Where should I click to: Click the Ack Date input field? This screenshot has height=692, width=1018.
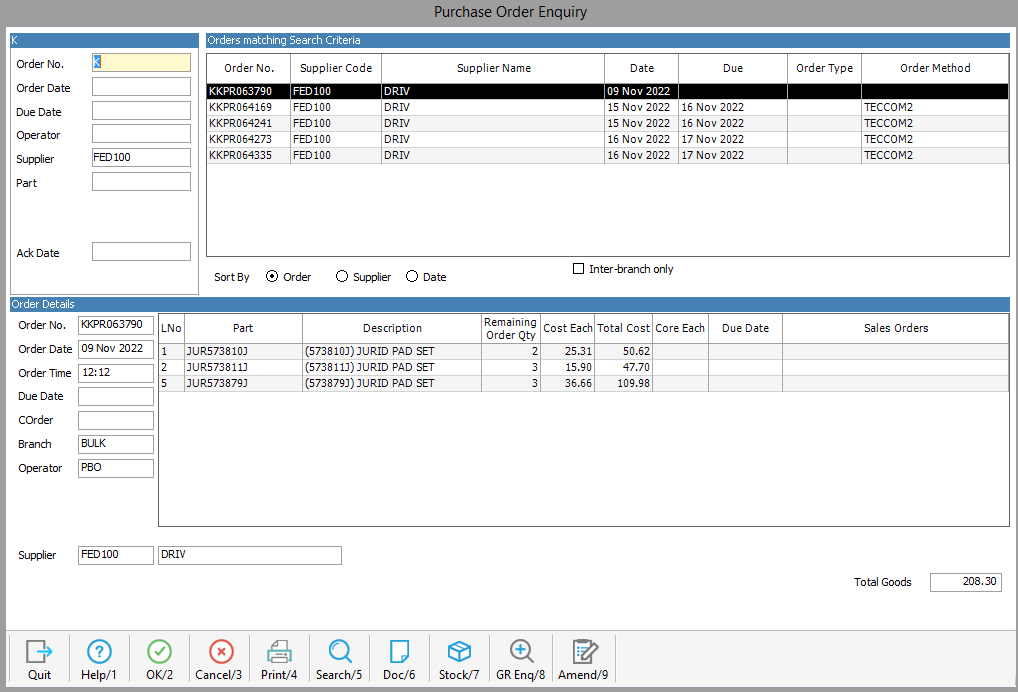(141, 252)
